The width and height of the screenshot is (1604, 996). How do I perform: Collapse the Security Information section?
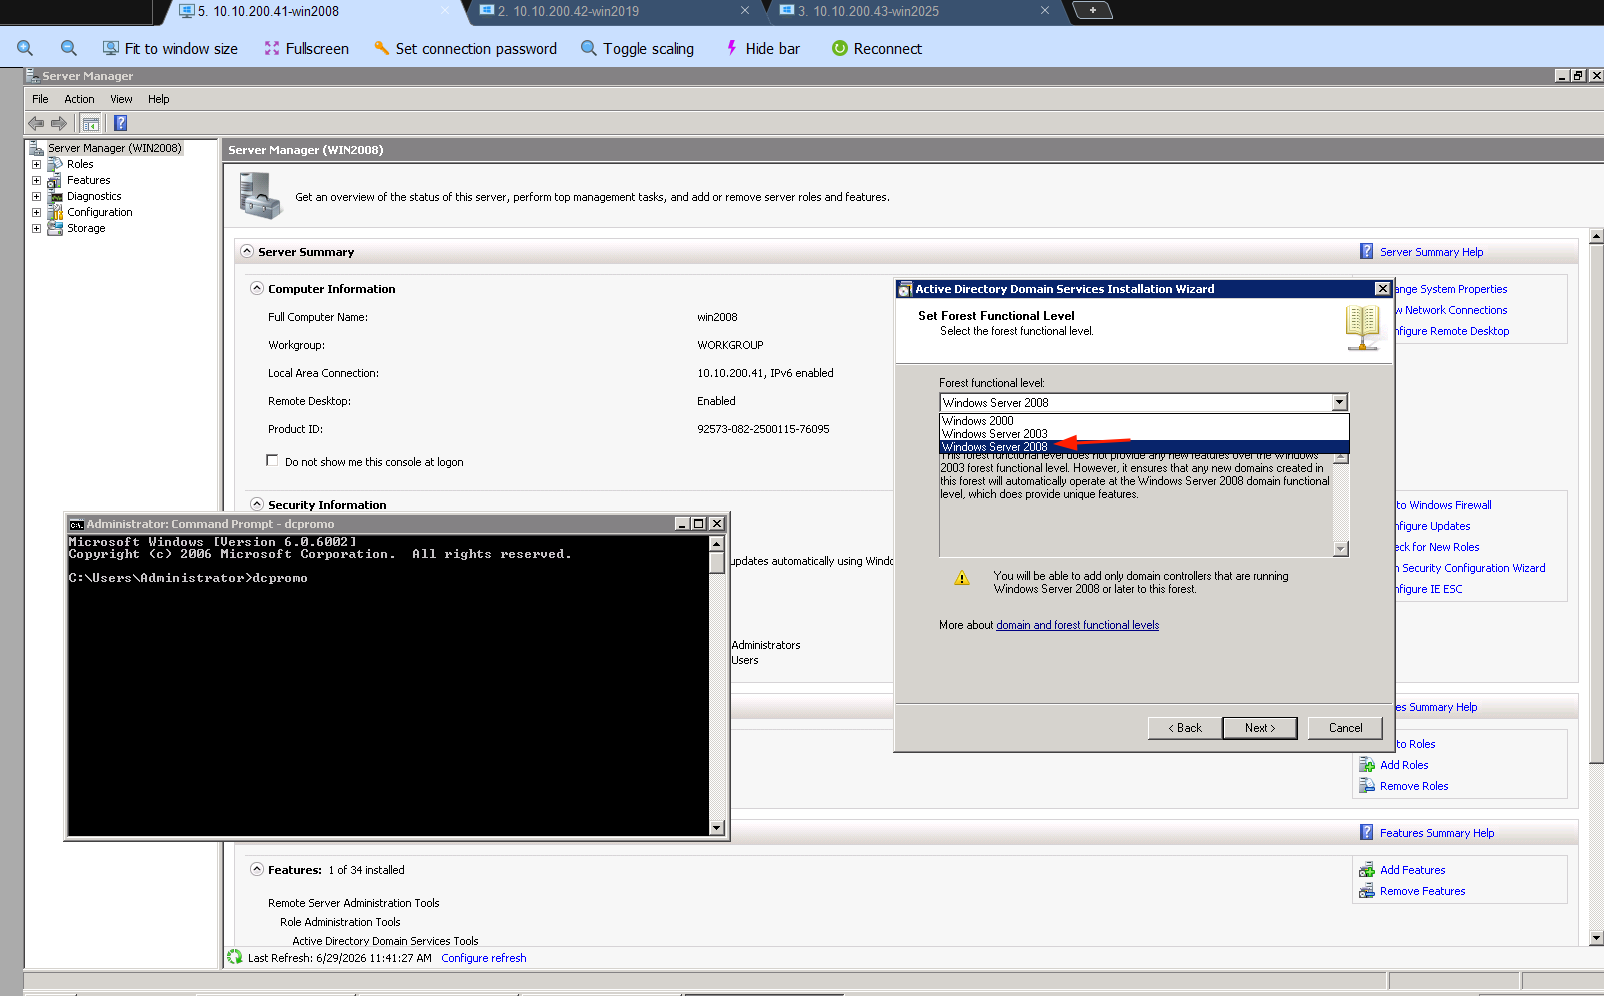[x=257, y=504]
